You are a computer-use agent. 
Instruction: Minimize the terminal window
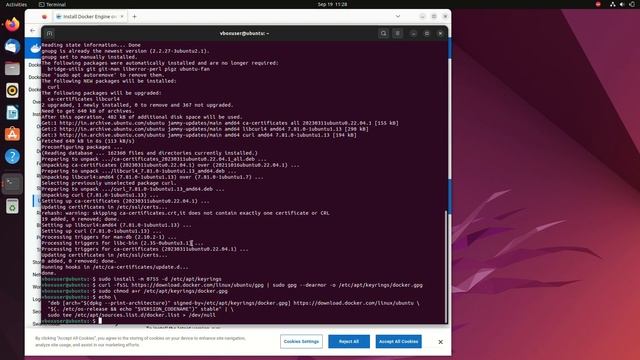pyautogui.click(x=413, y=33)
